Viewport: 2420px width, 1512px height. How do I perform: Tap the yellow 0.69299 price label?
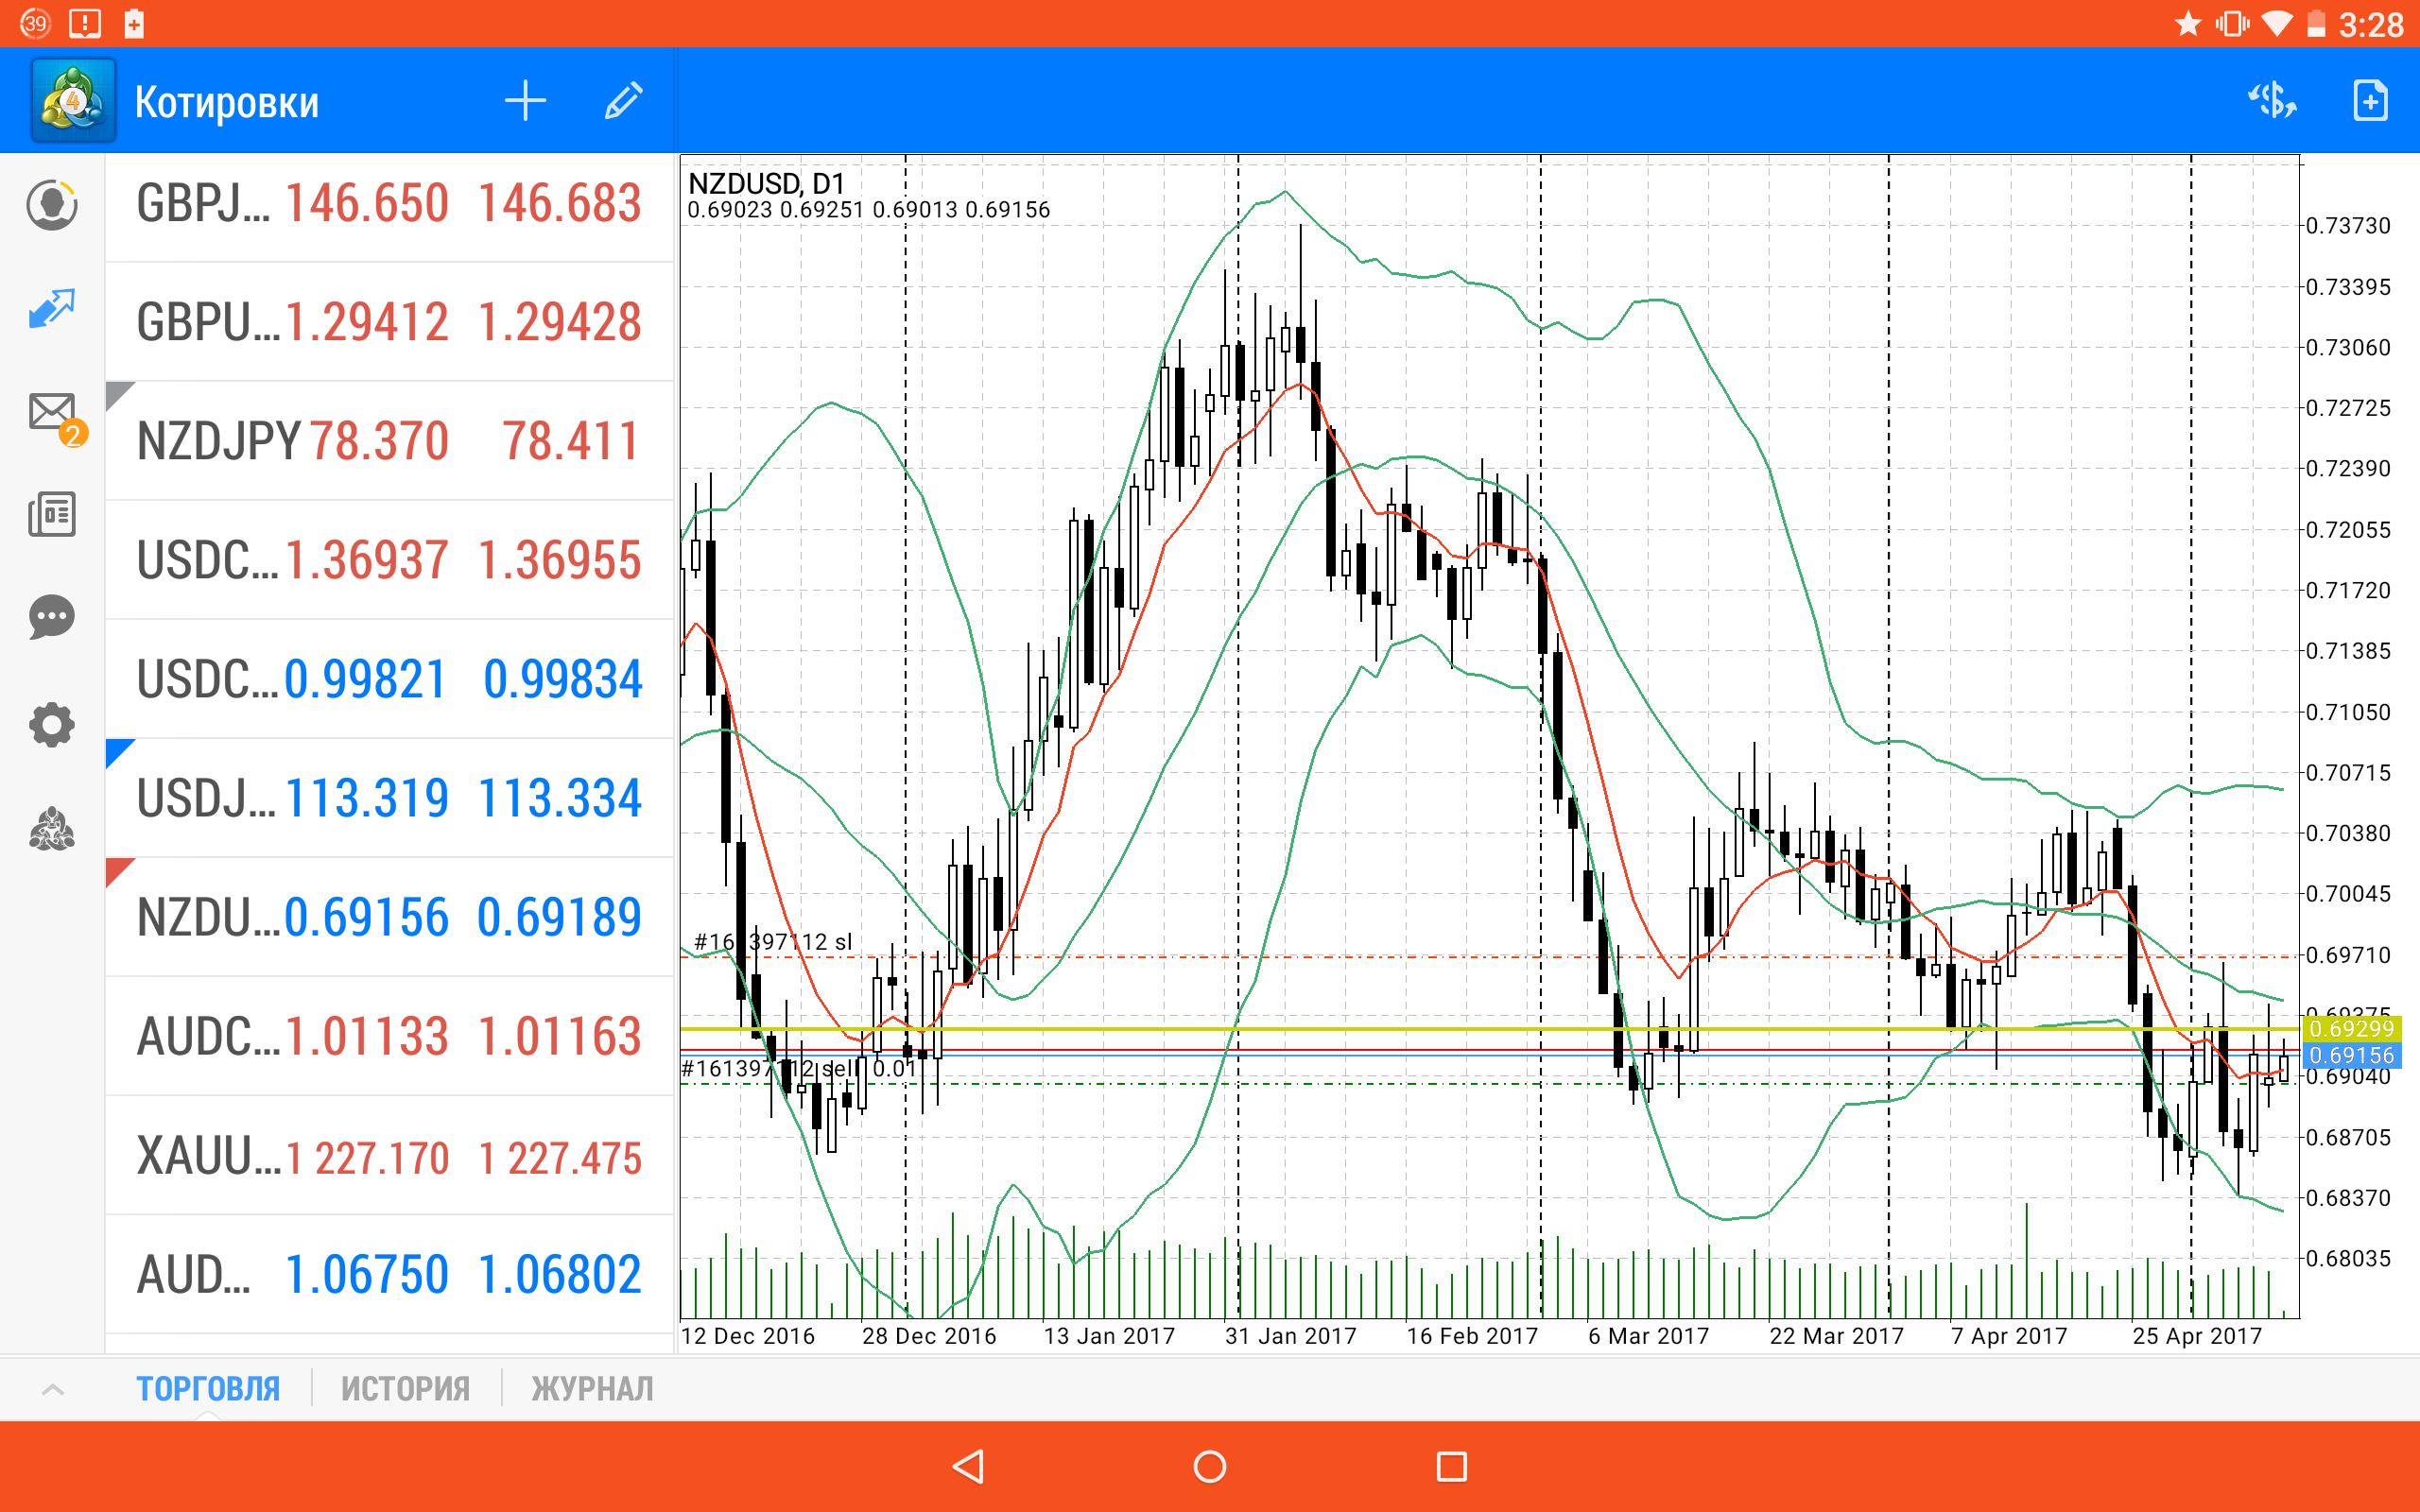point(2351,1029)
